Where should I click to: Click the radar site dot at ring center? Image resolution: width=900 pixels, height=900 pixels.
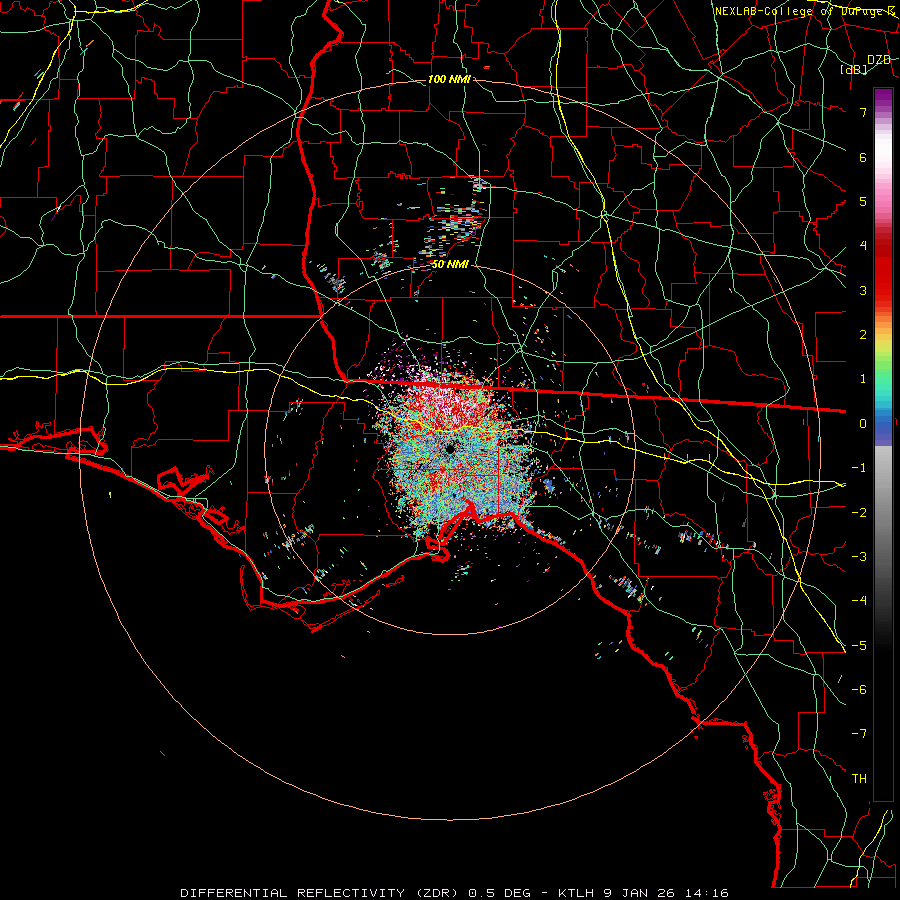point(450,449)
